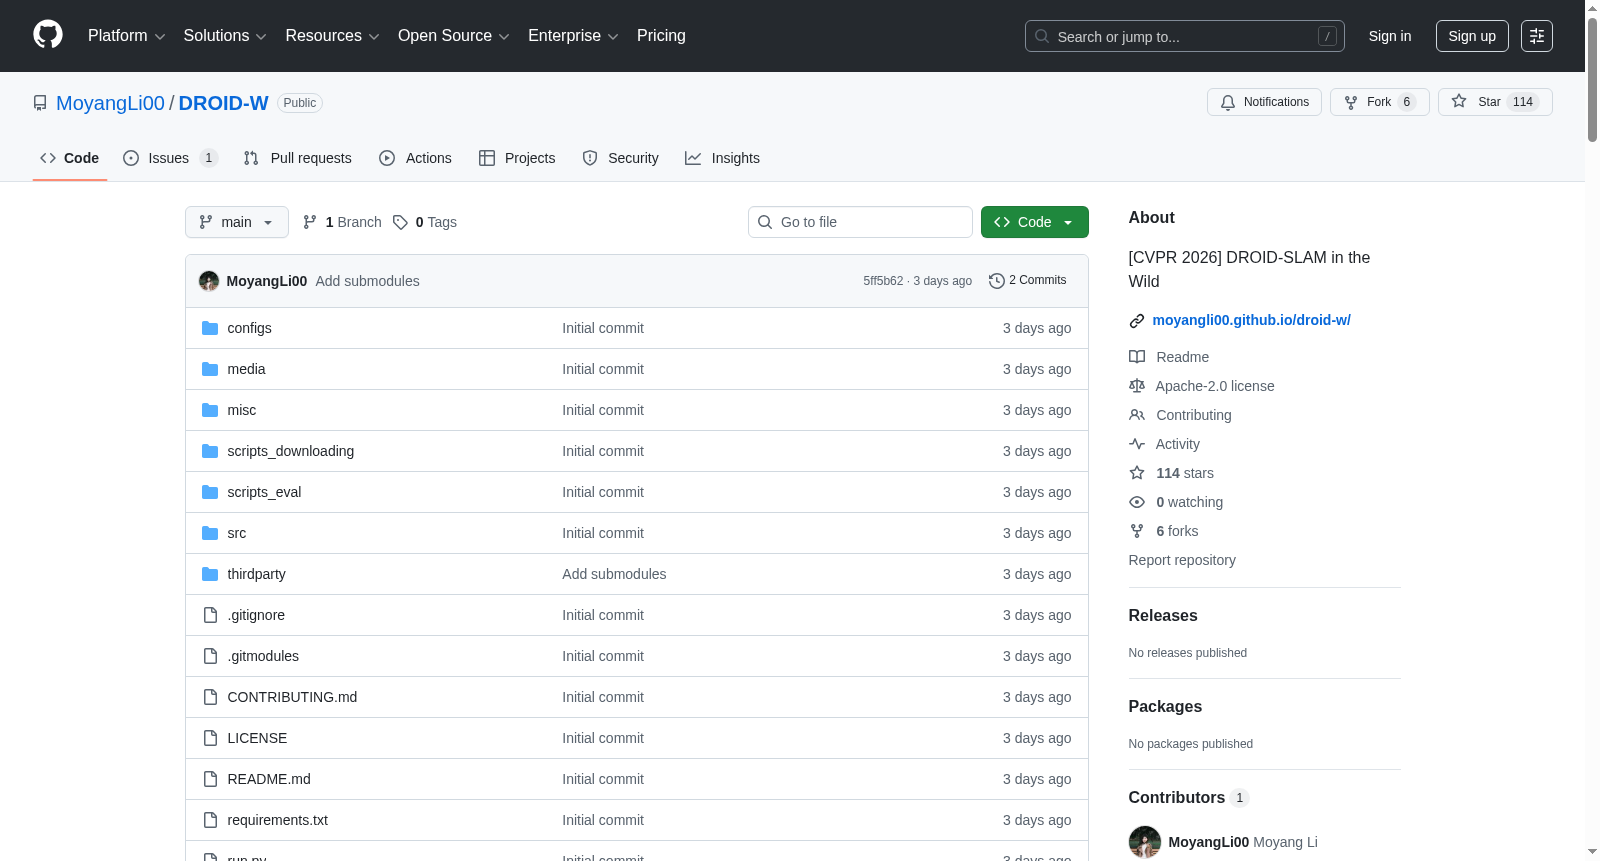This screenshot has height=861, width=1600.
Task: Open the main branch selector
Action: [x=237, y=222]
